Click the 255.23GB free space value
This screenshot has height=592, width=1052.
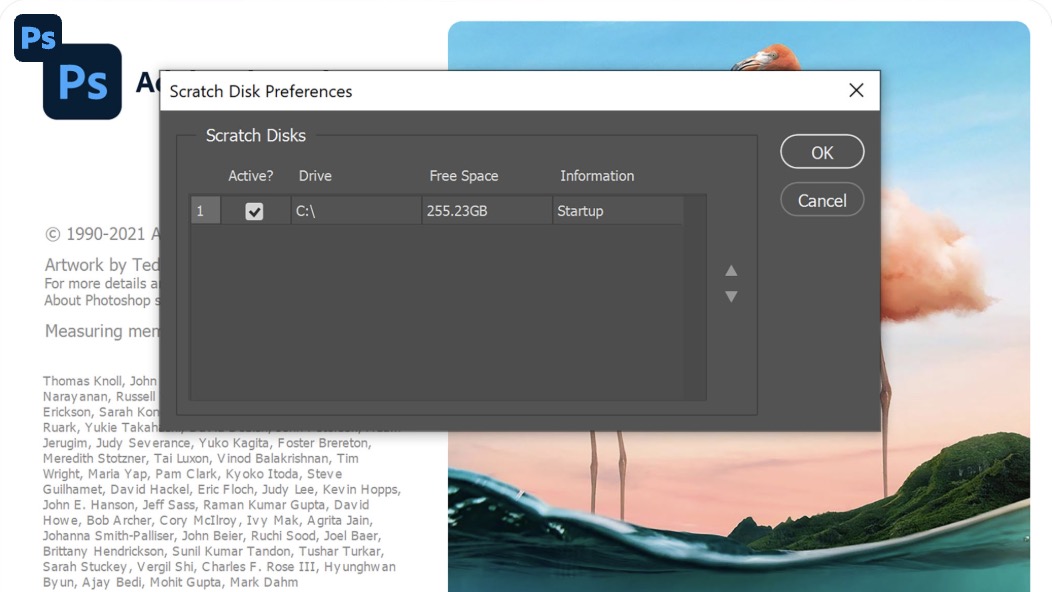[457, 211]
